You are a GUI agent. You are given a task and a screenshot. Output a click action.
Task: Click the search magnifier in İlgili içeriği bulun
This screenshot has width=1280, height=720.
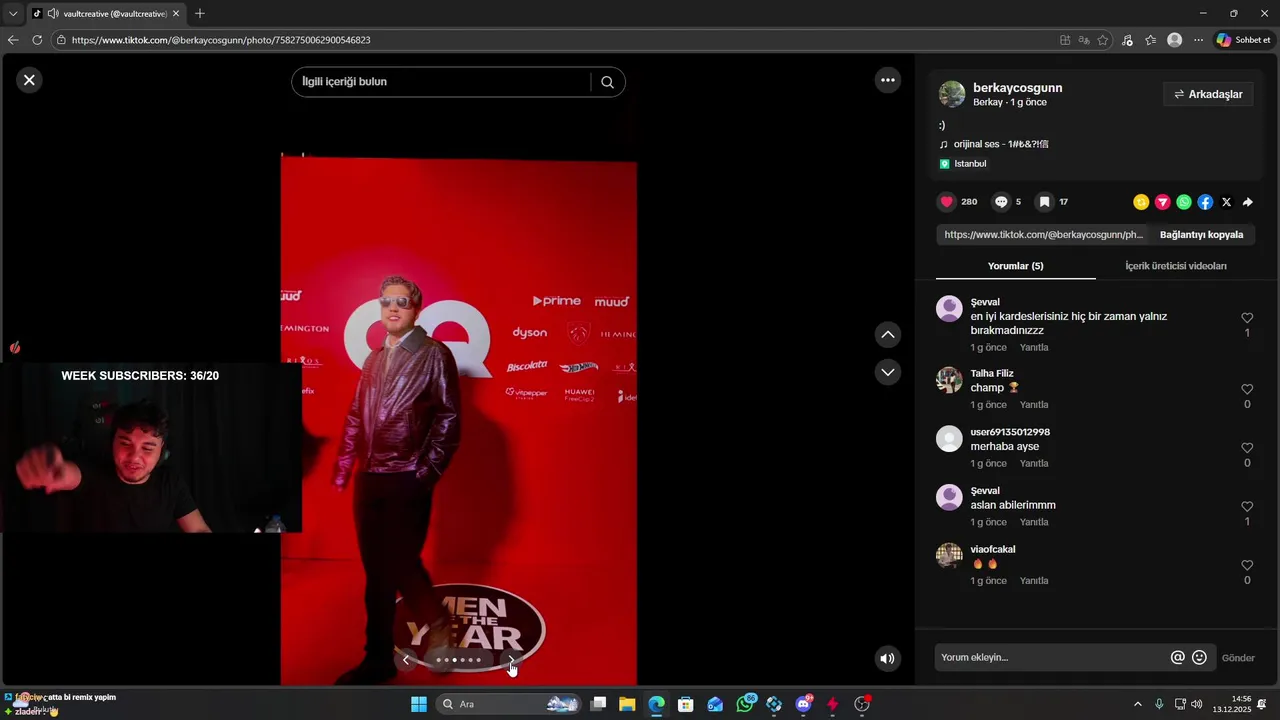[607, 82]
